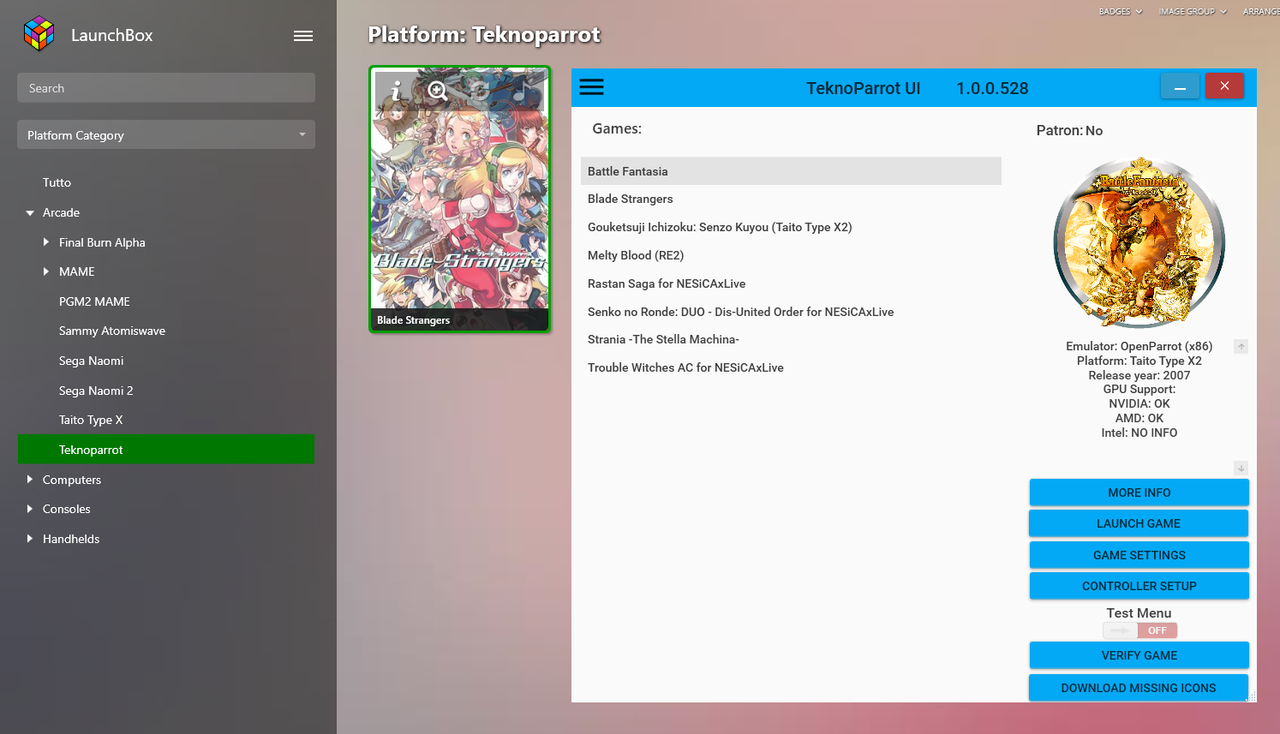Collapse the Arcade tree category
This screenshot has height=734, width=1280.
[x=30, y=213]
